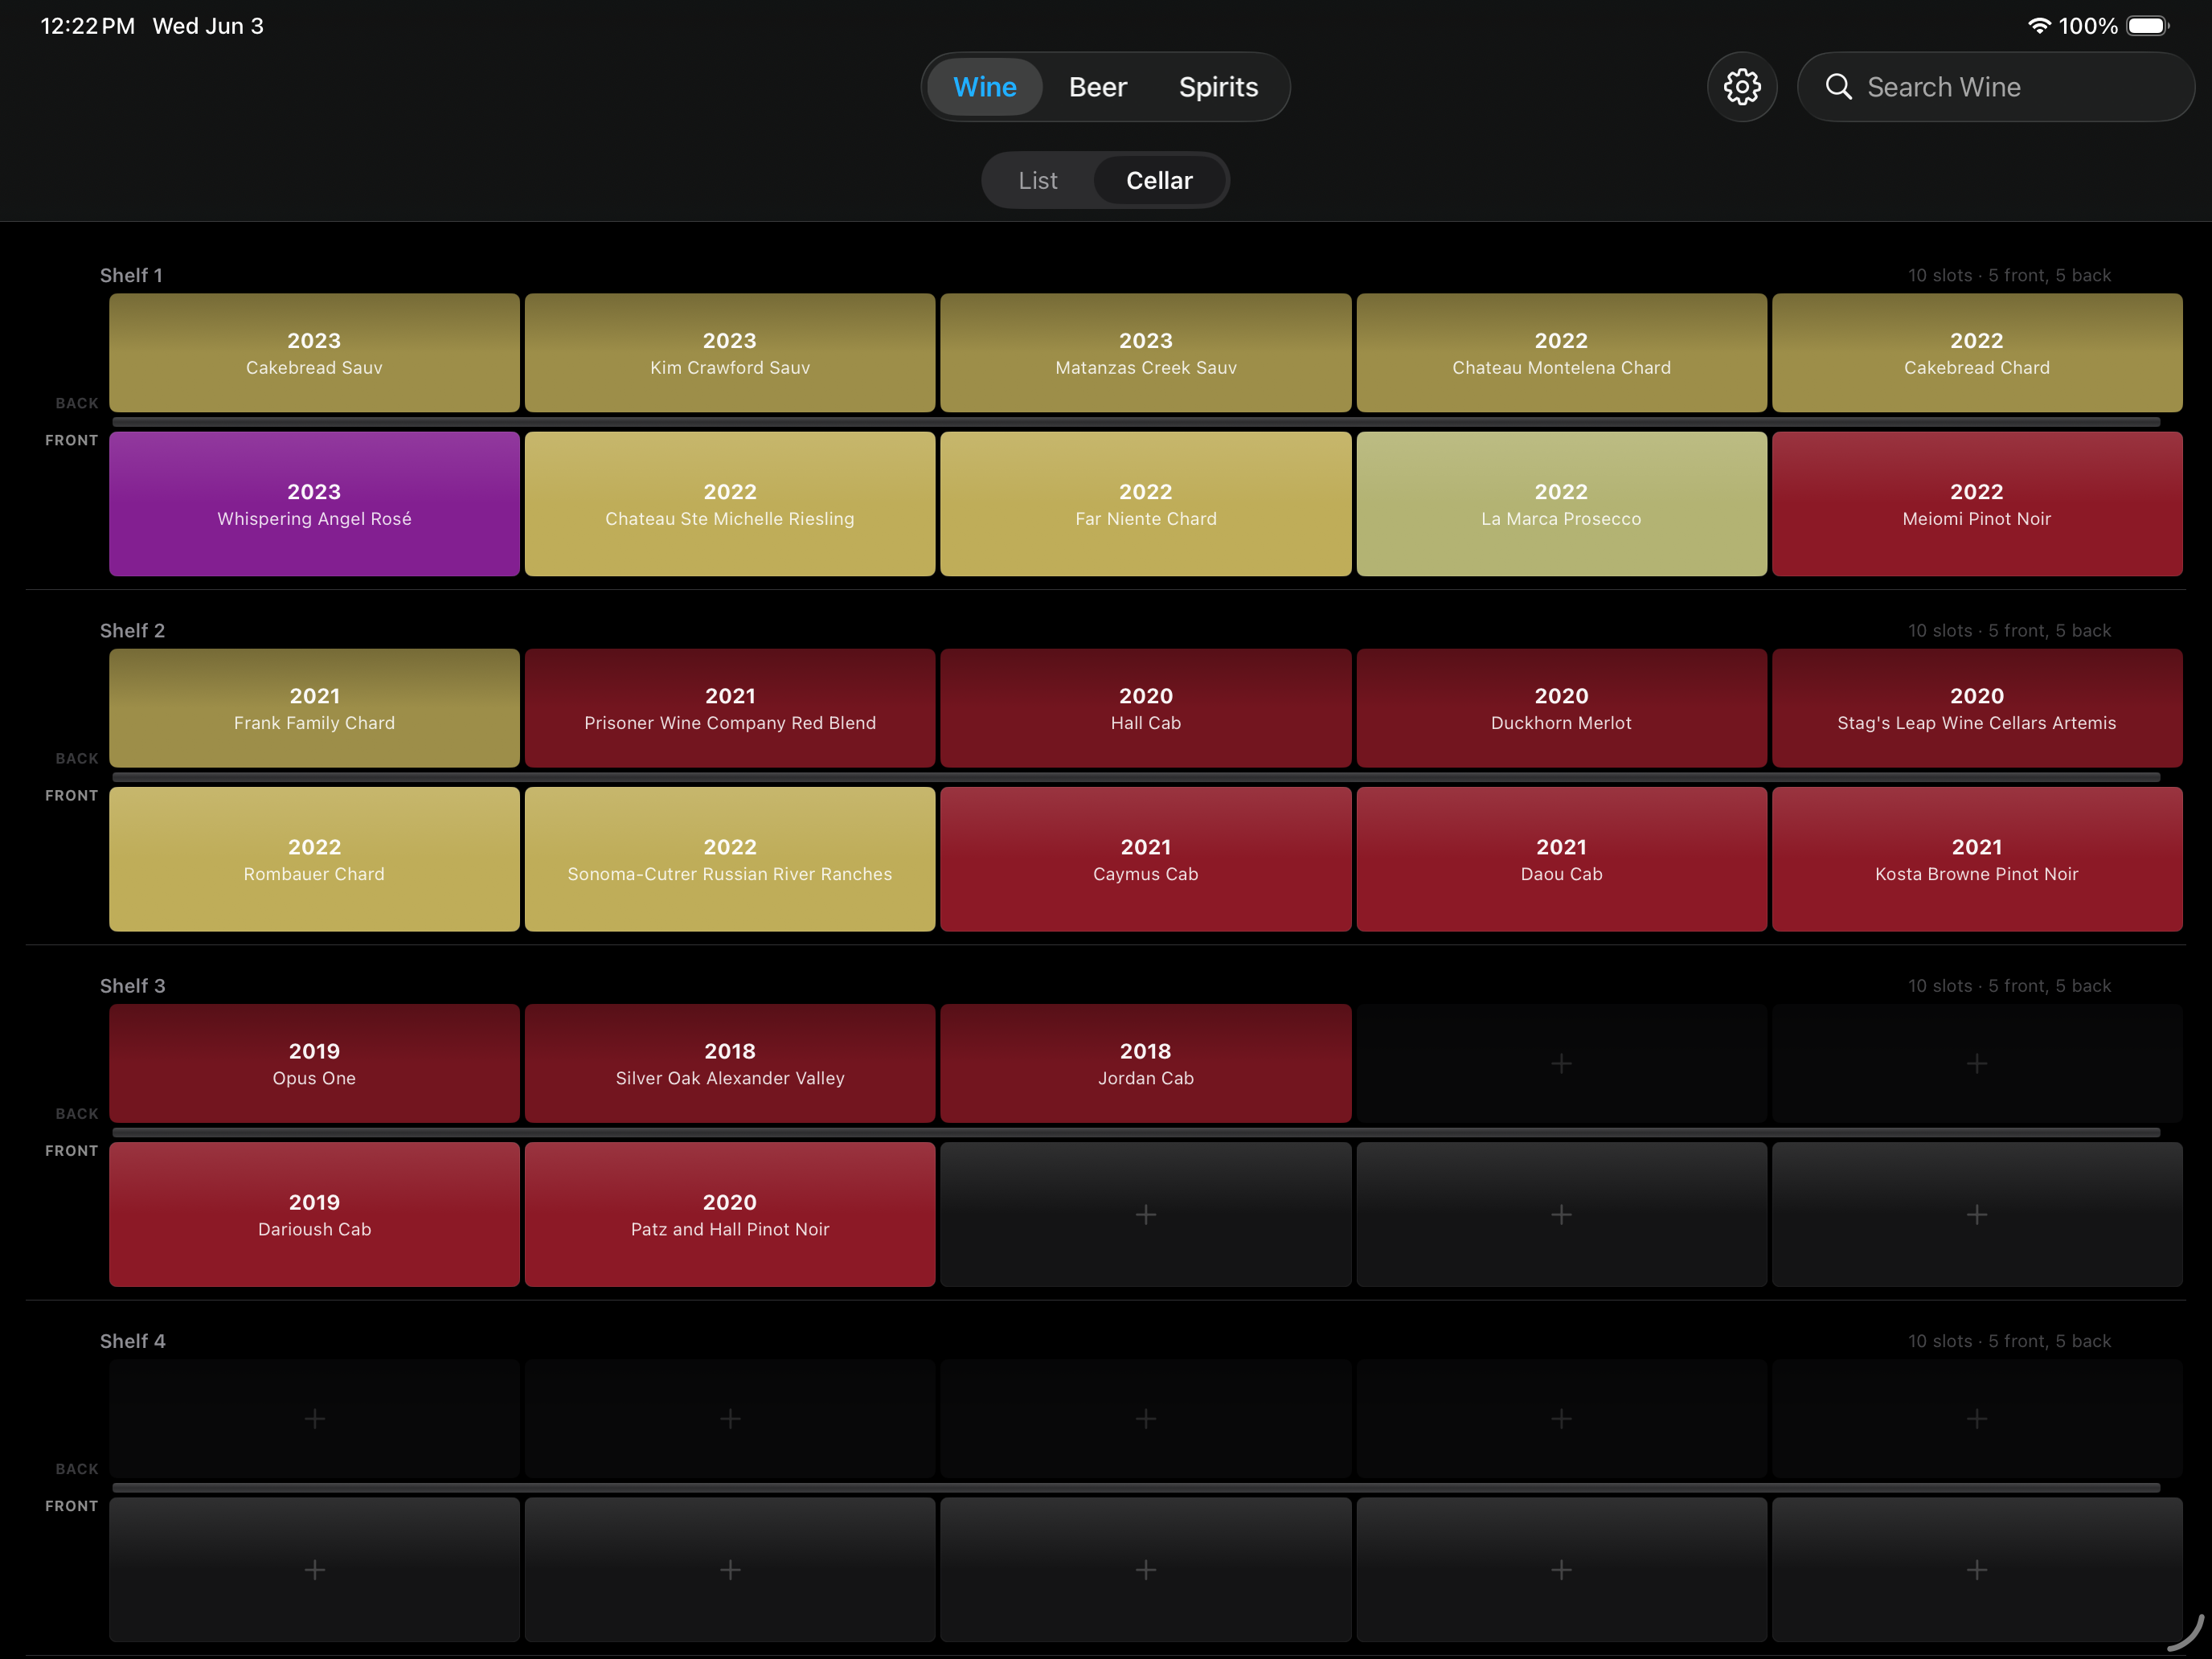The width and height of the screenshot is (2212, 1659).
Task: Switch to the Wine category tab
Action: coord(985,87)
